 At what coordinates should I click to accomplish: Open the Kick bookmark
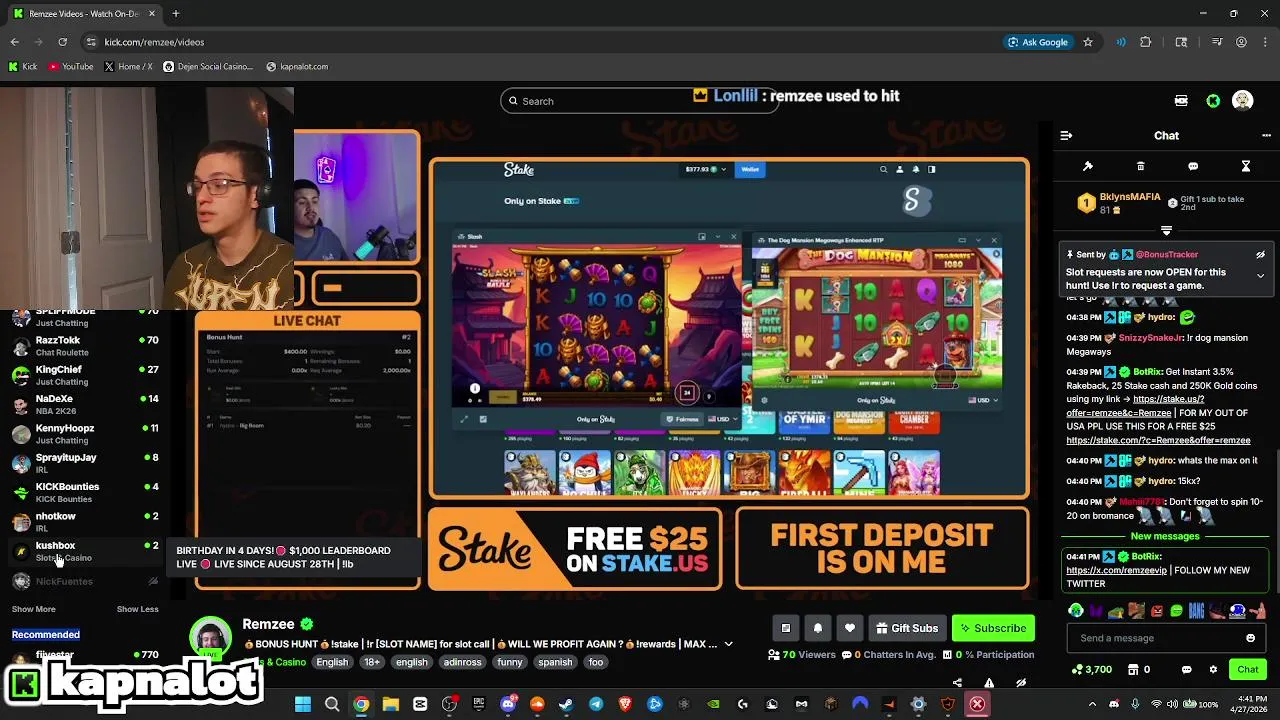tap(23, 67)
